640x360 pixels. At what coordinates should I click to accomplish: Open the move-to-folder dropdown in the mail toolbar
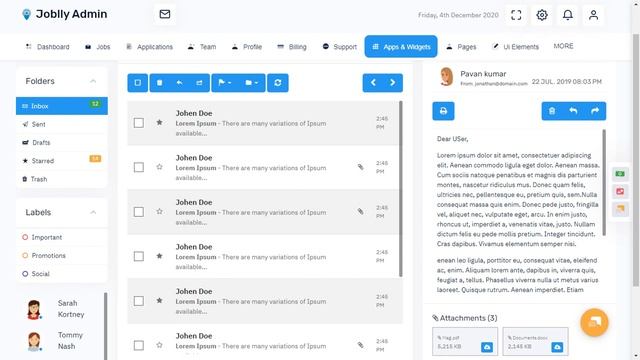252,83
